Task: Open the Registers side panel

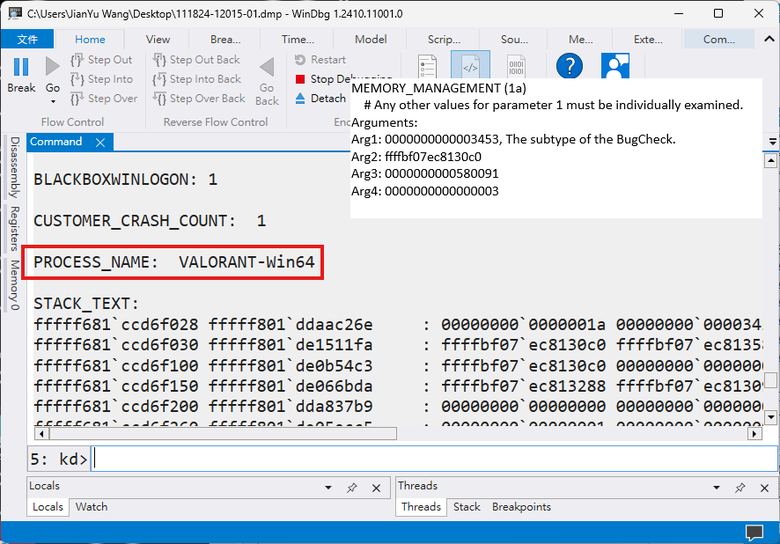Action: 14,229
